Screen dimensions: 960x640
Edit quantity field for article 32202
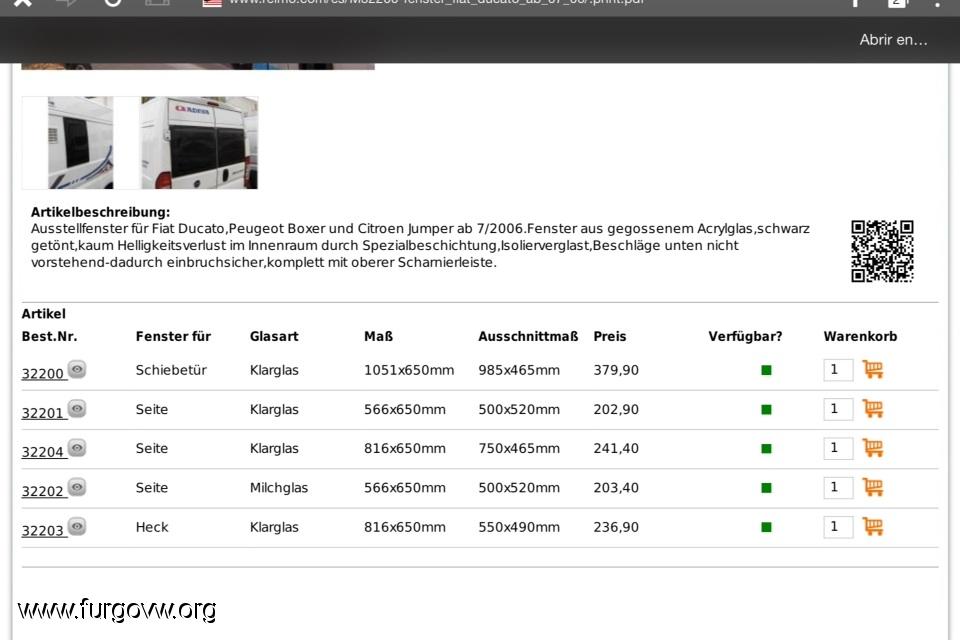pyautogui.click(x=838, y=488)
